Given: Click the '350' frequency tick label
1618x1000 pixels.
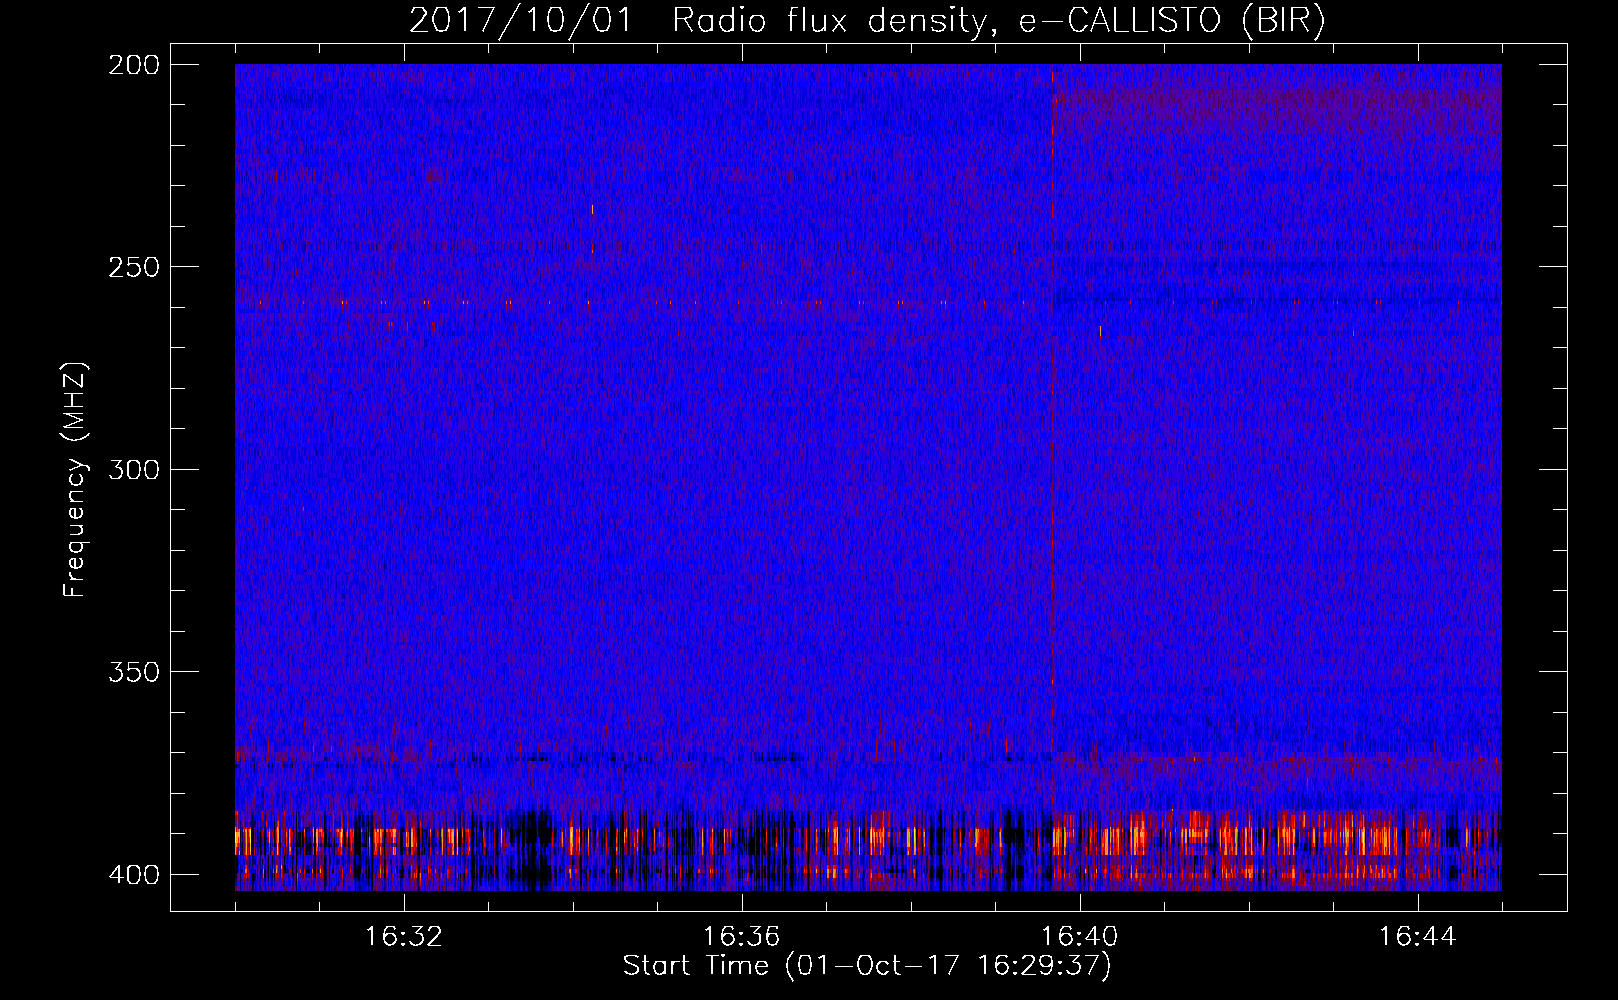Looking at the screenshot, I should pyautogui.click(x=133, y=672).
